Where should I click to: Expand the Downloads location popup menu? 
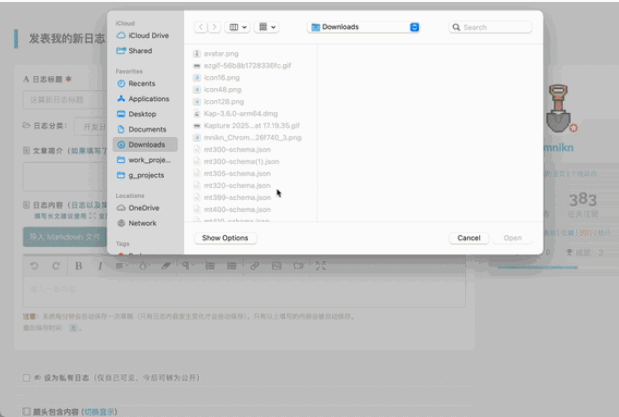[365, 27]
